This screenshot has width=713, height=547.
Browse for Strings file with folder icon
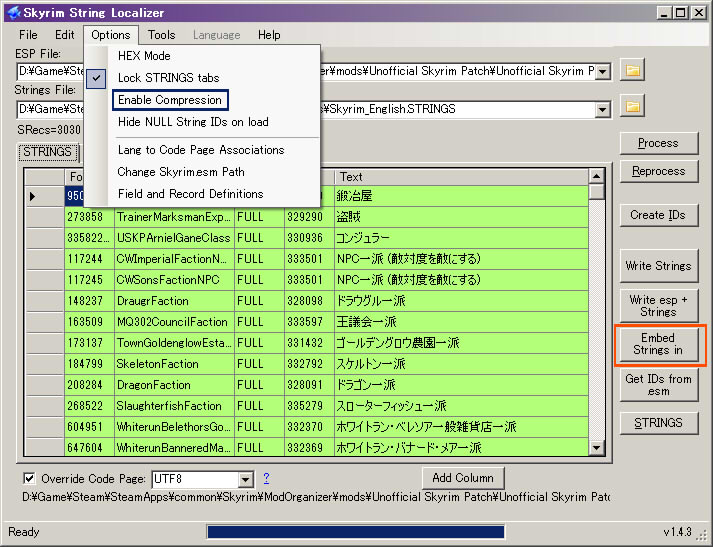point(633,107)
